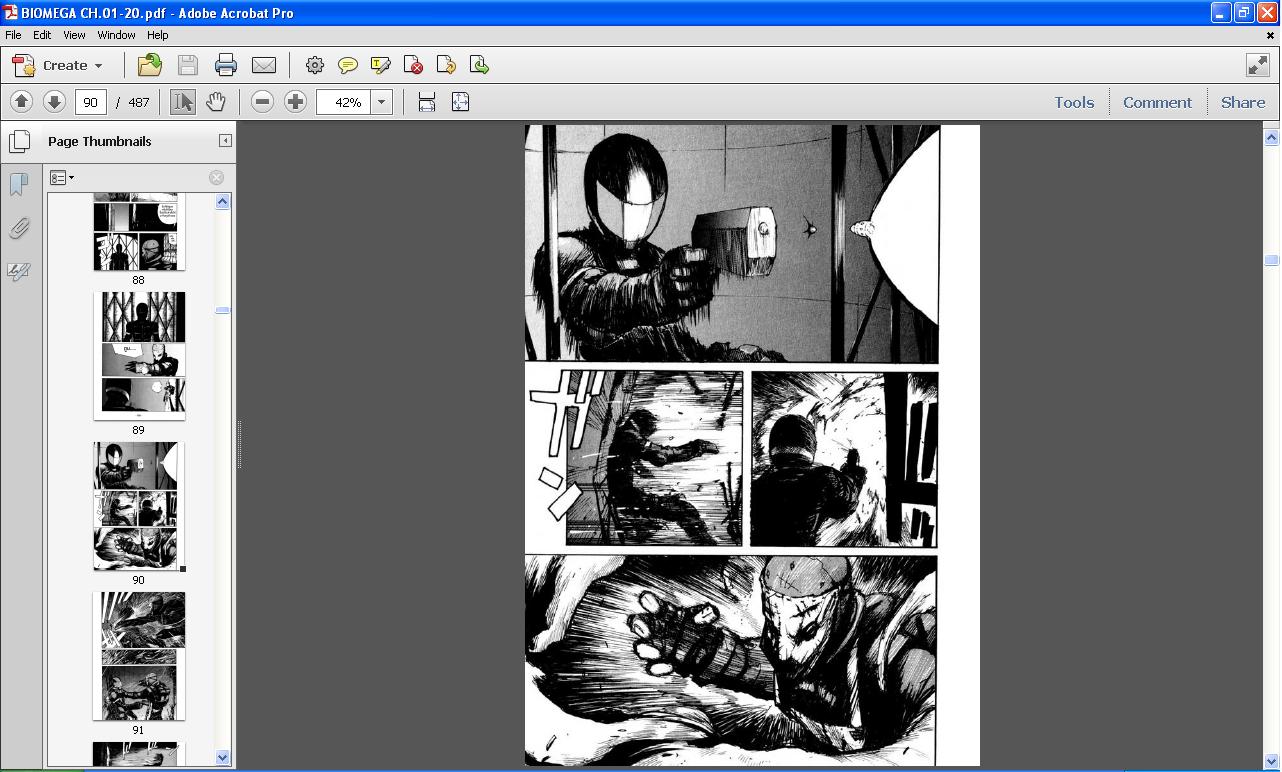
Task: Select page 89 thumbnail
Action: [139, 355]
